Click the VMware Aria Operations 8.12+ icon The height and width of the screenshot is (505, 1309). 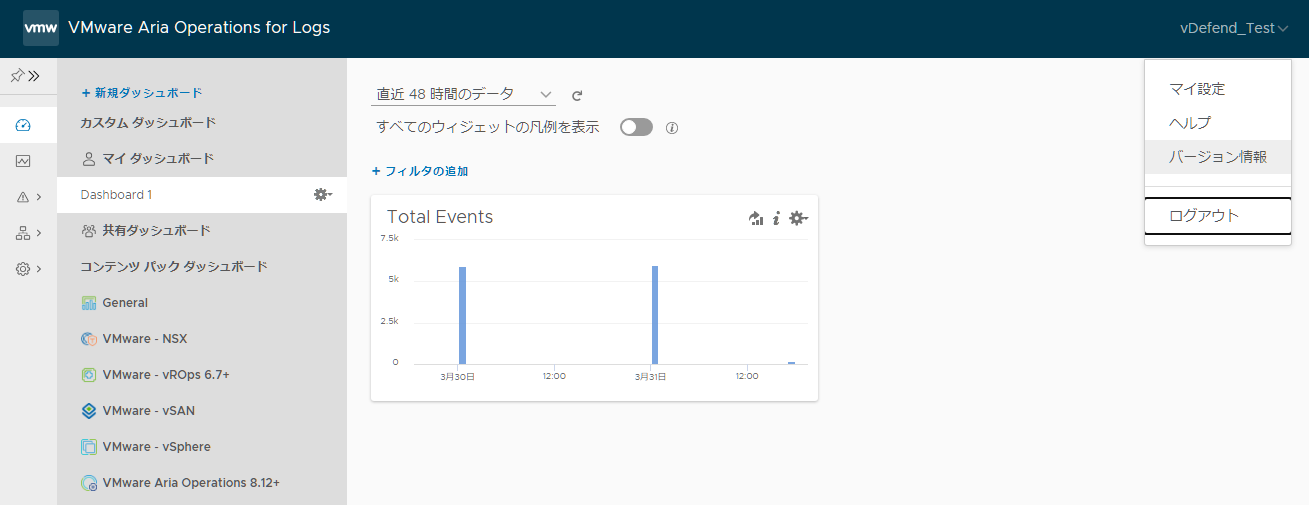pos(89,483)
